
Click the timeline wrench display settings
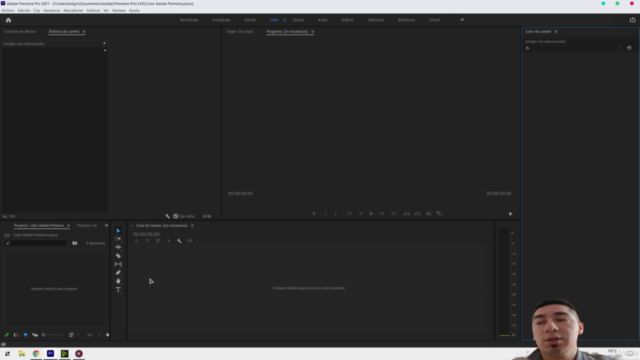point(179,241)
